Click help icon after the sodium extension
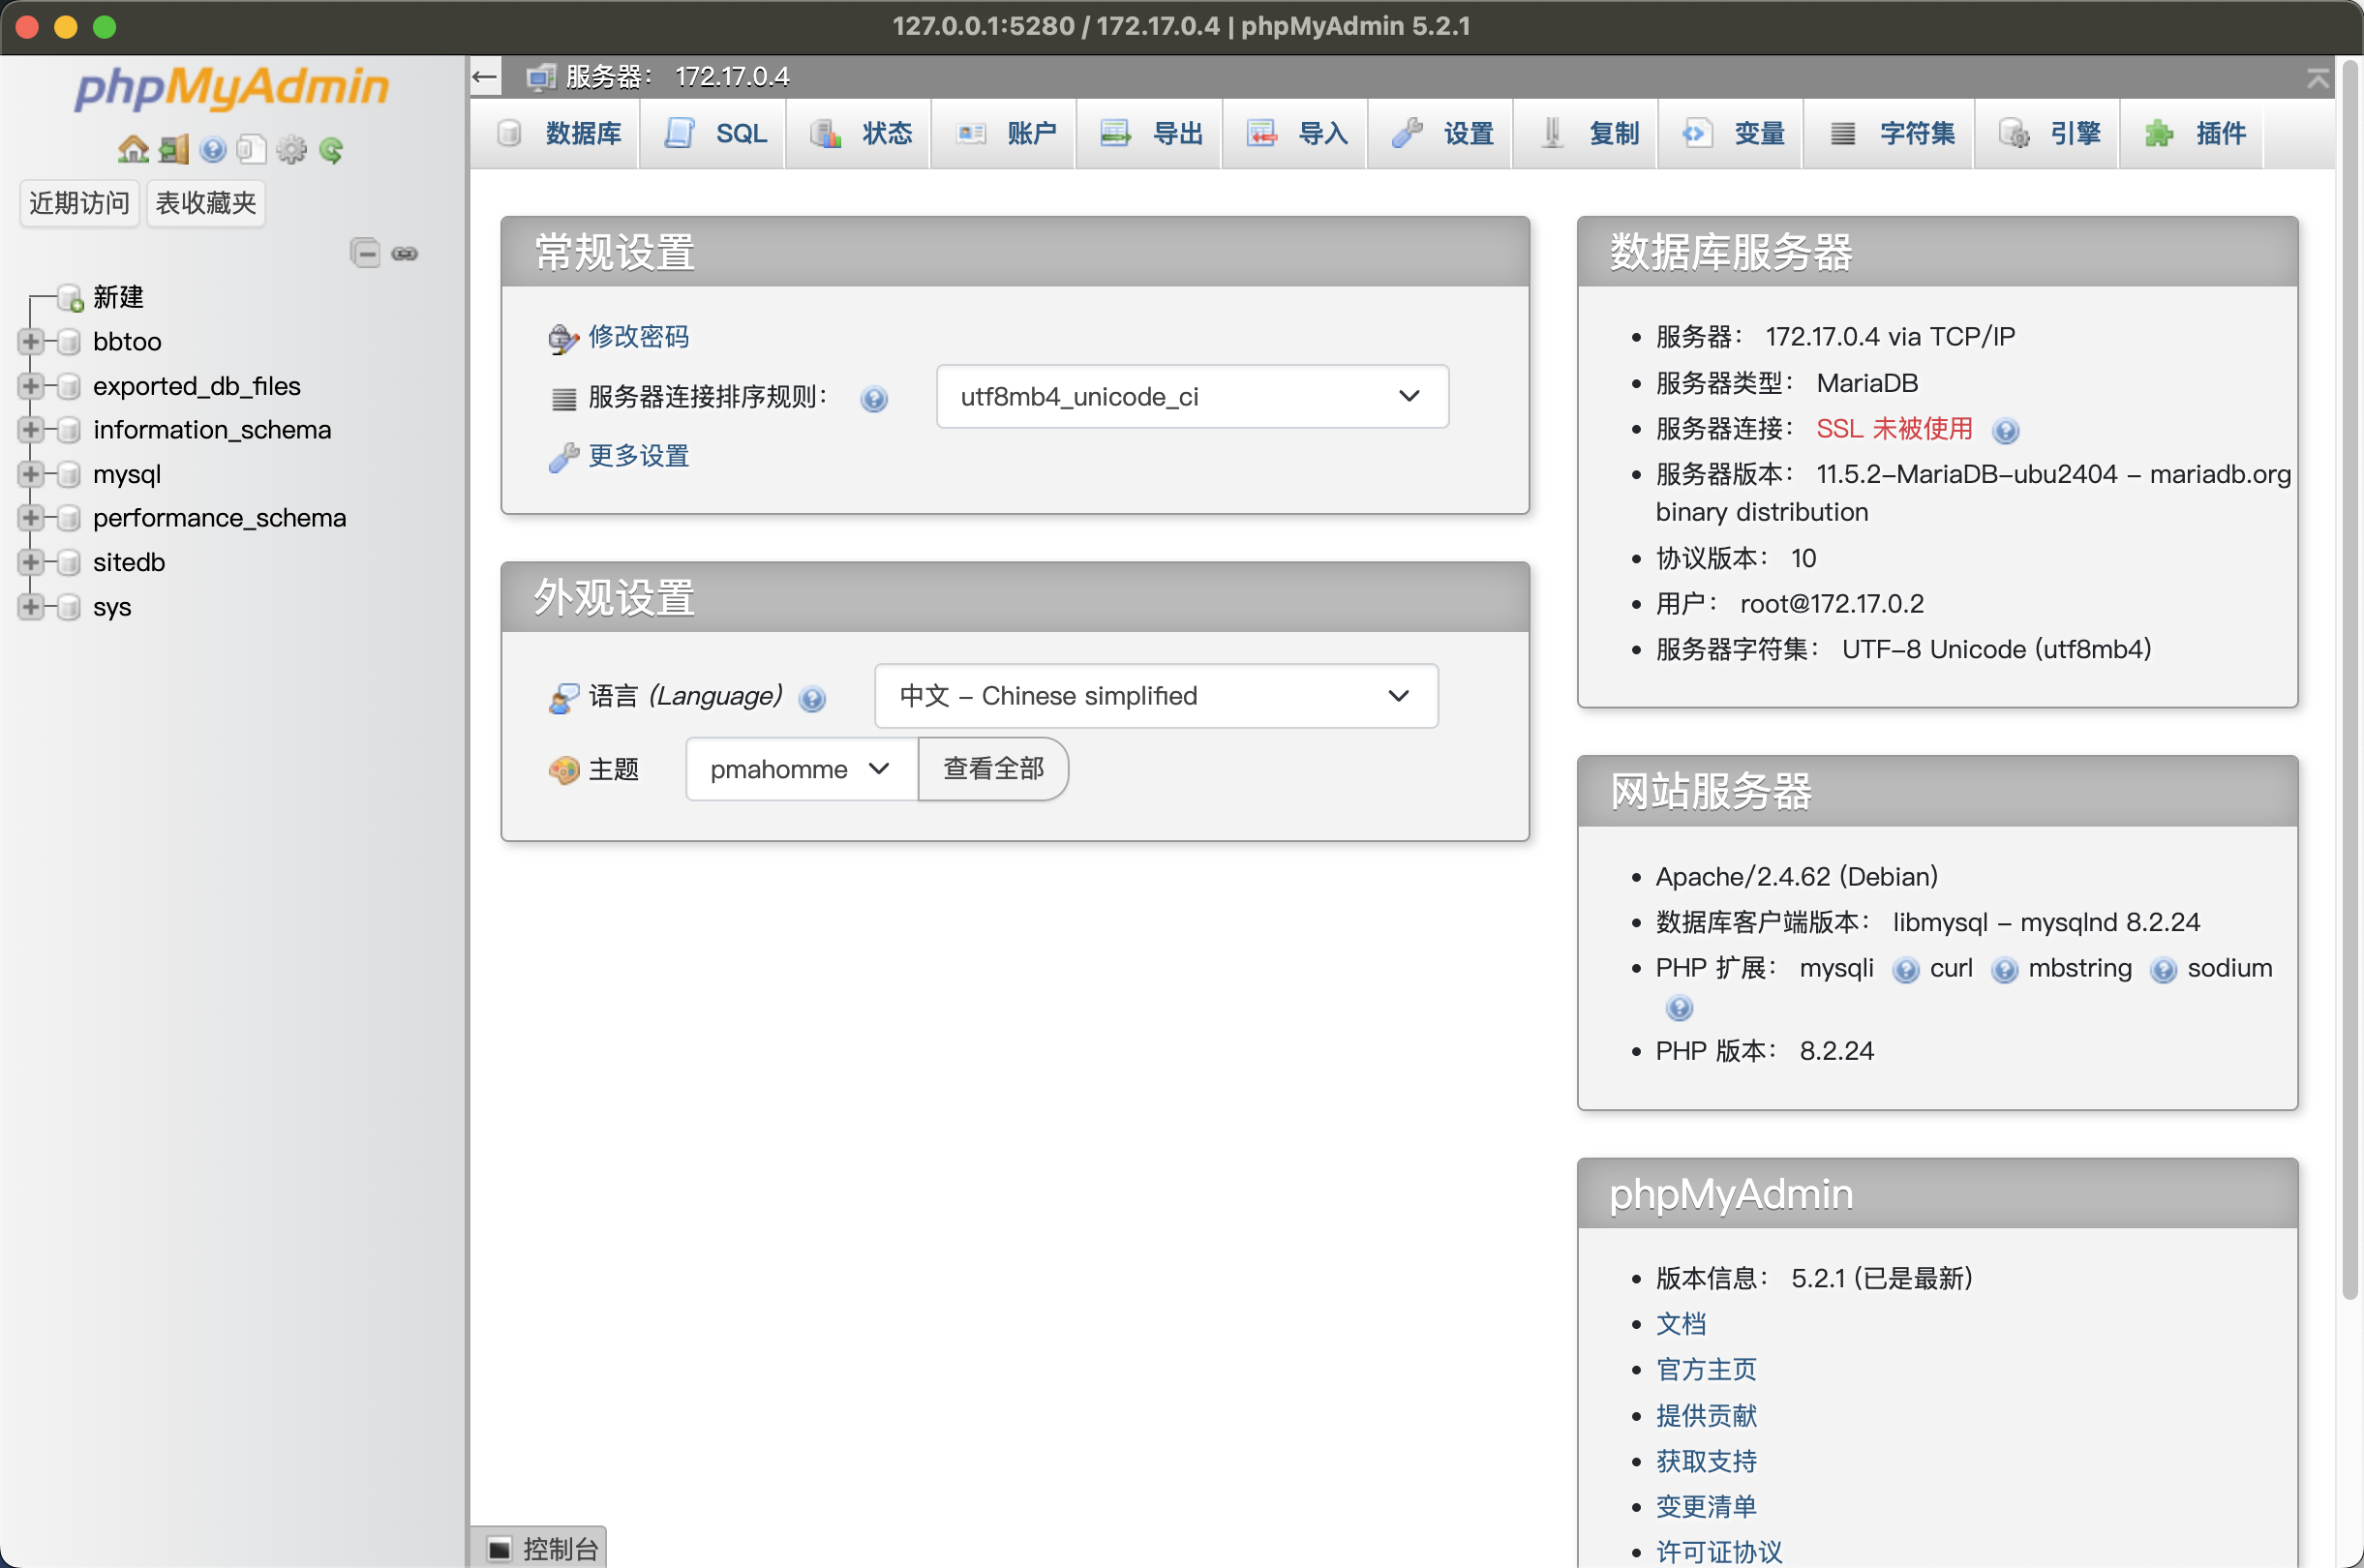The width and height of the screenshot is (2364, 1568). tap(1679, 1008)
